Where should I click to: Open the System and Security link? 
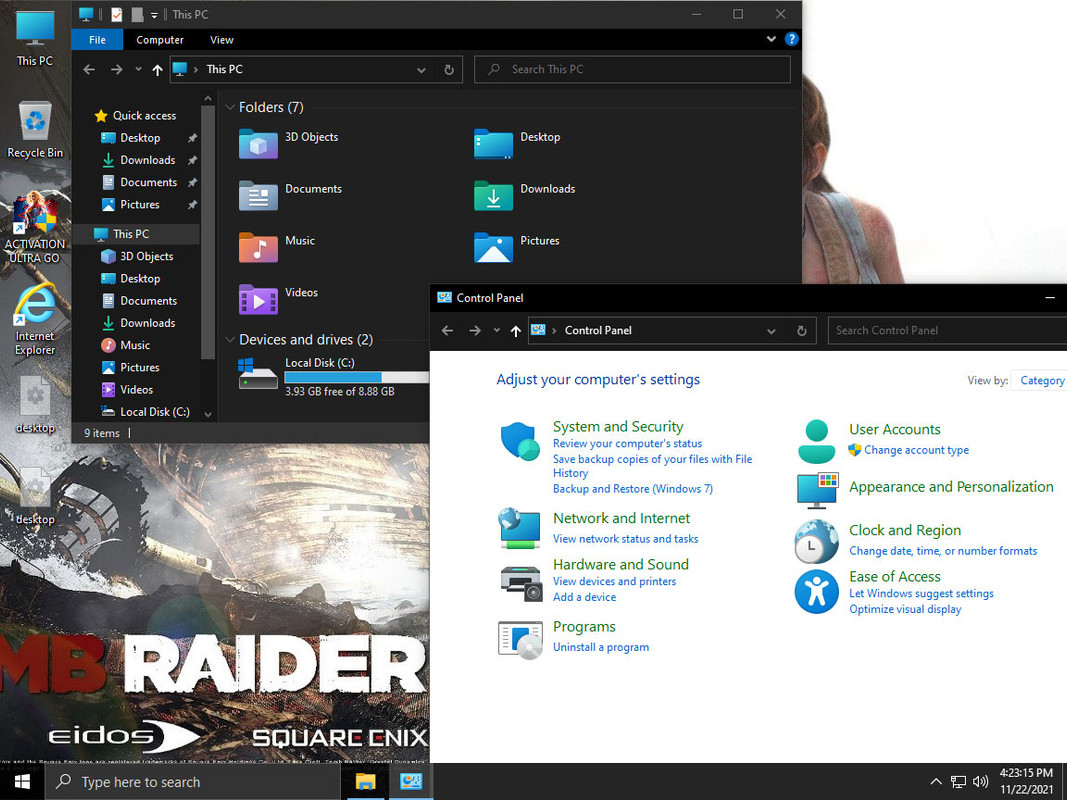[x=618, y=427]
